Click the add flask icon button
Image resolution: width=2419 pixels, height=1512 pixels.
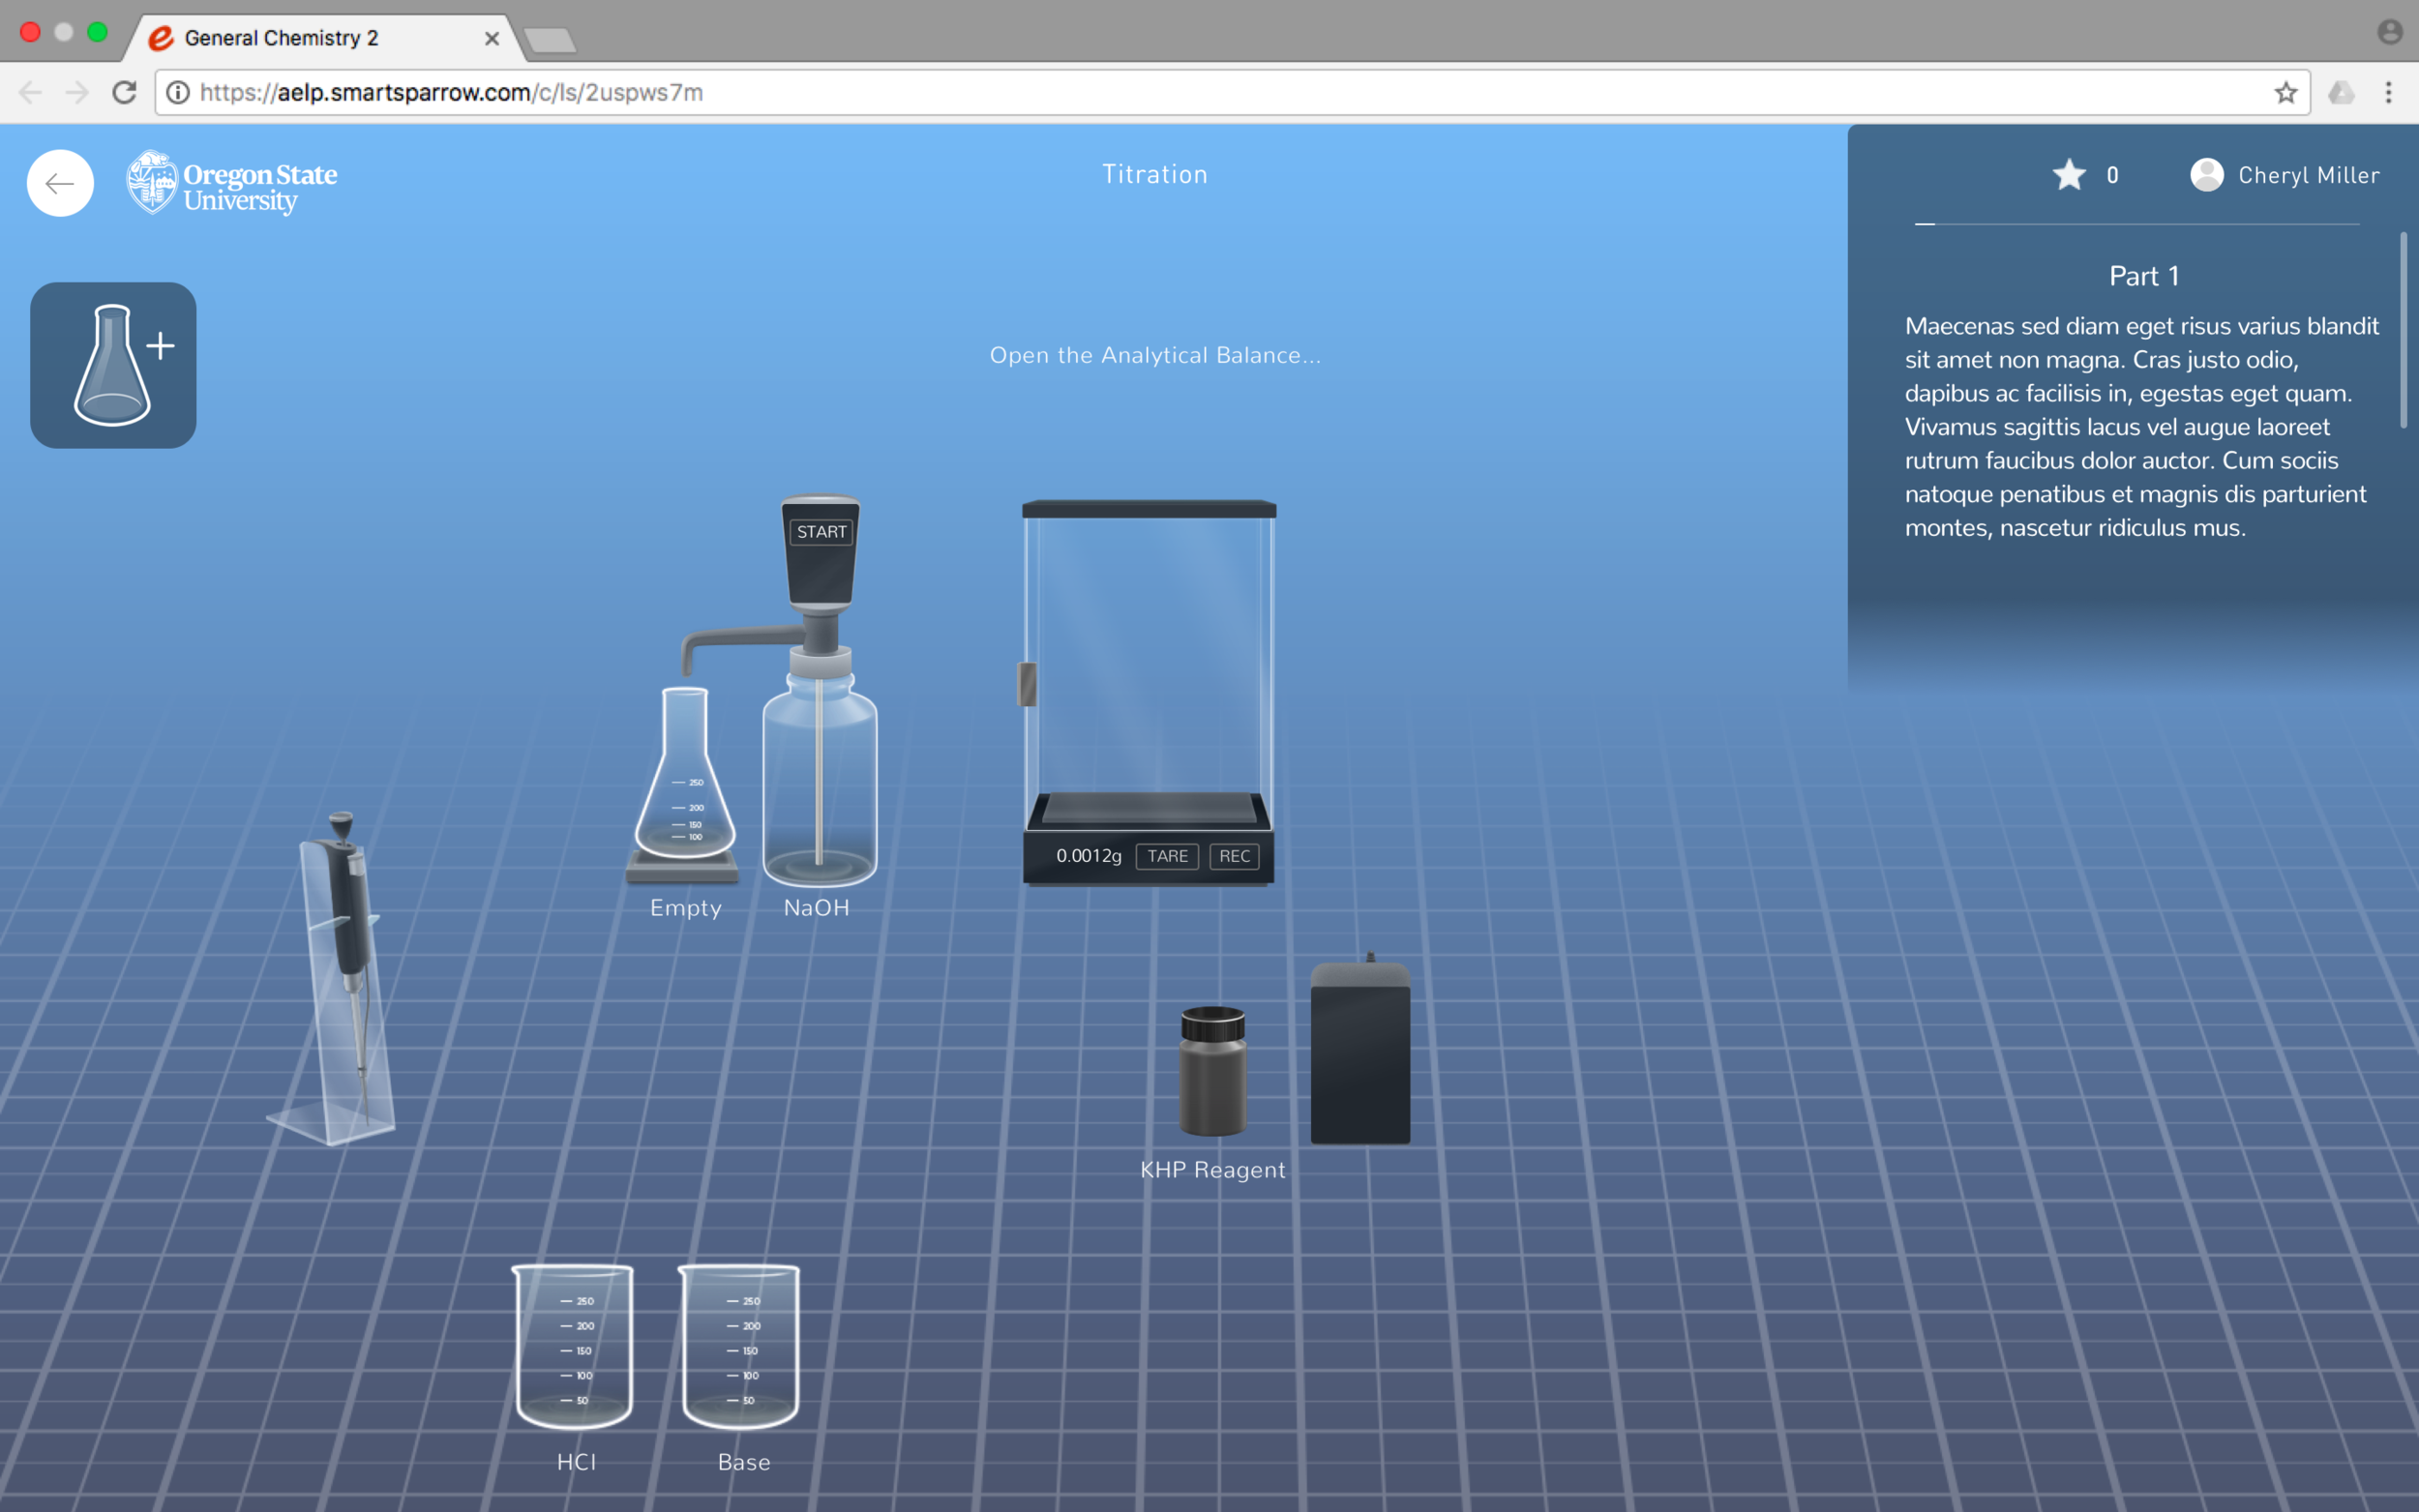(x=113, y=365)
